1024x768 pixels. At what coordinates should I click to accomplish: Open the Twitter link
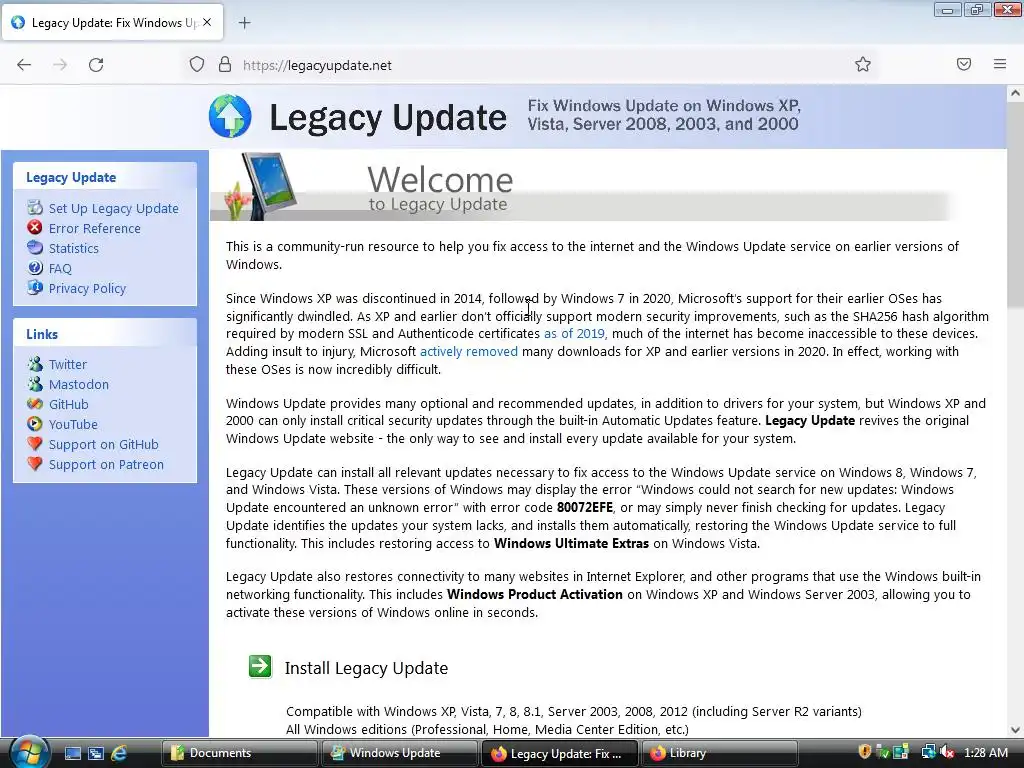coord(68,364)
